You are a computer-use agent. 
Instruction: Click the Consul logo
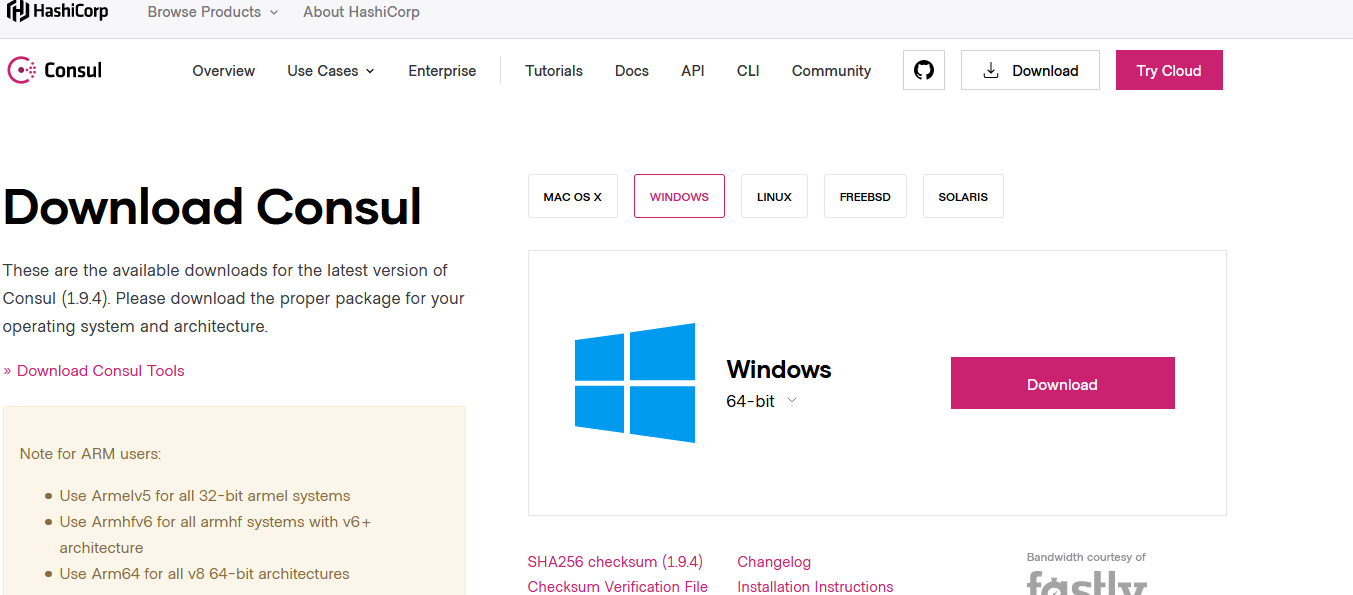55,70
